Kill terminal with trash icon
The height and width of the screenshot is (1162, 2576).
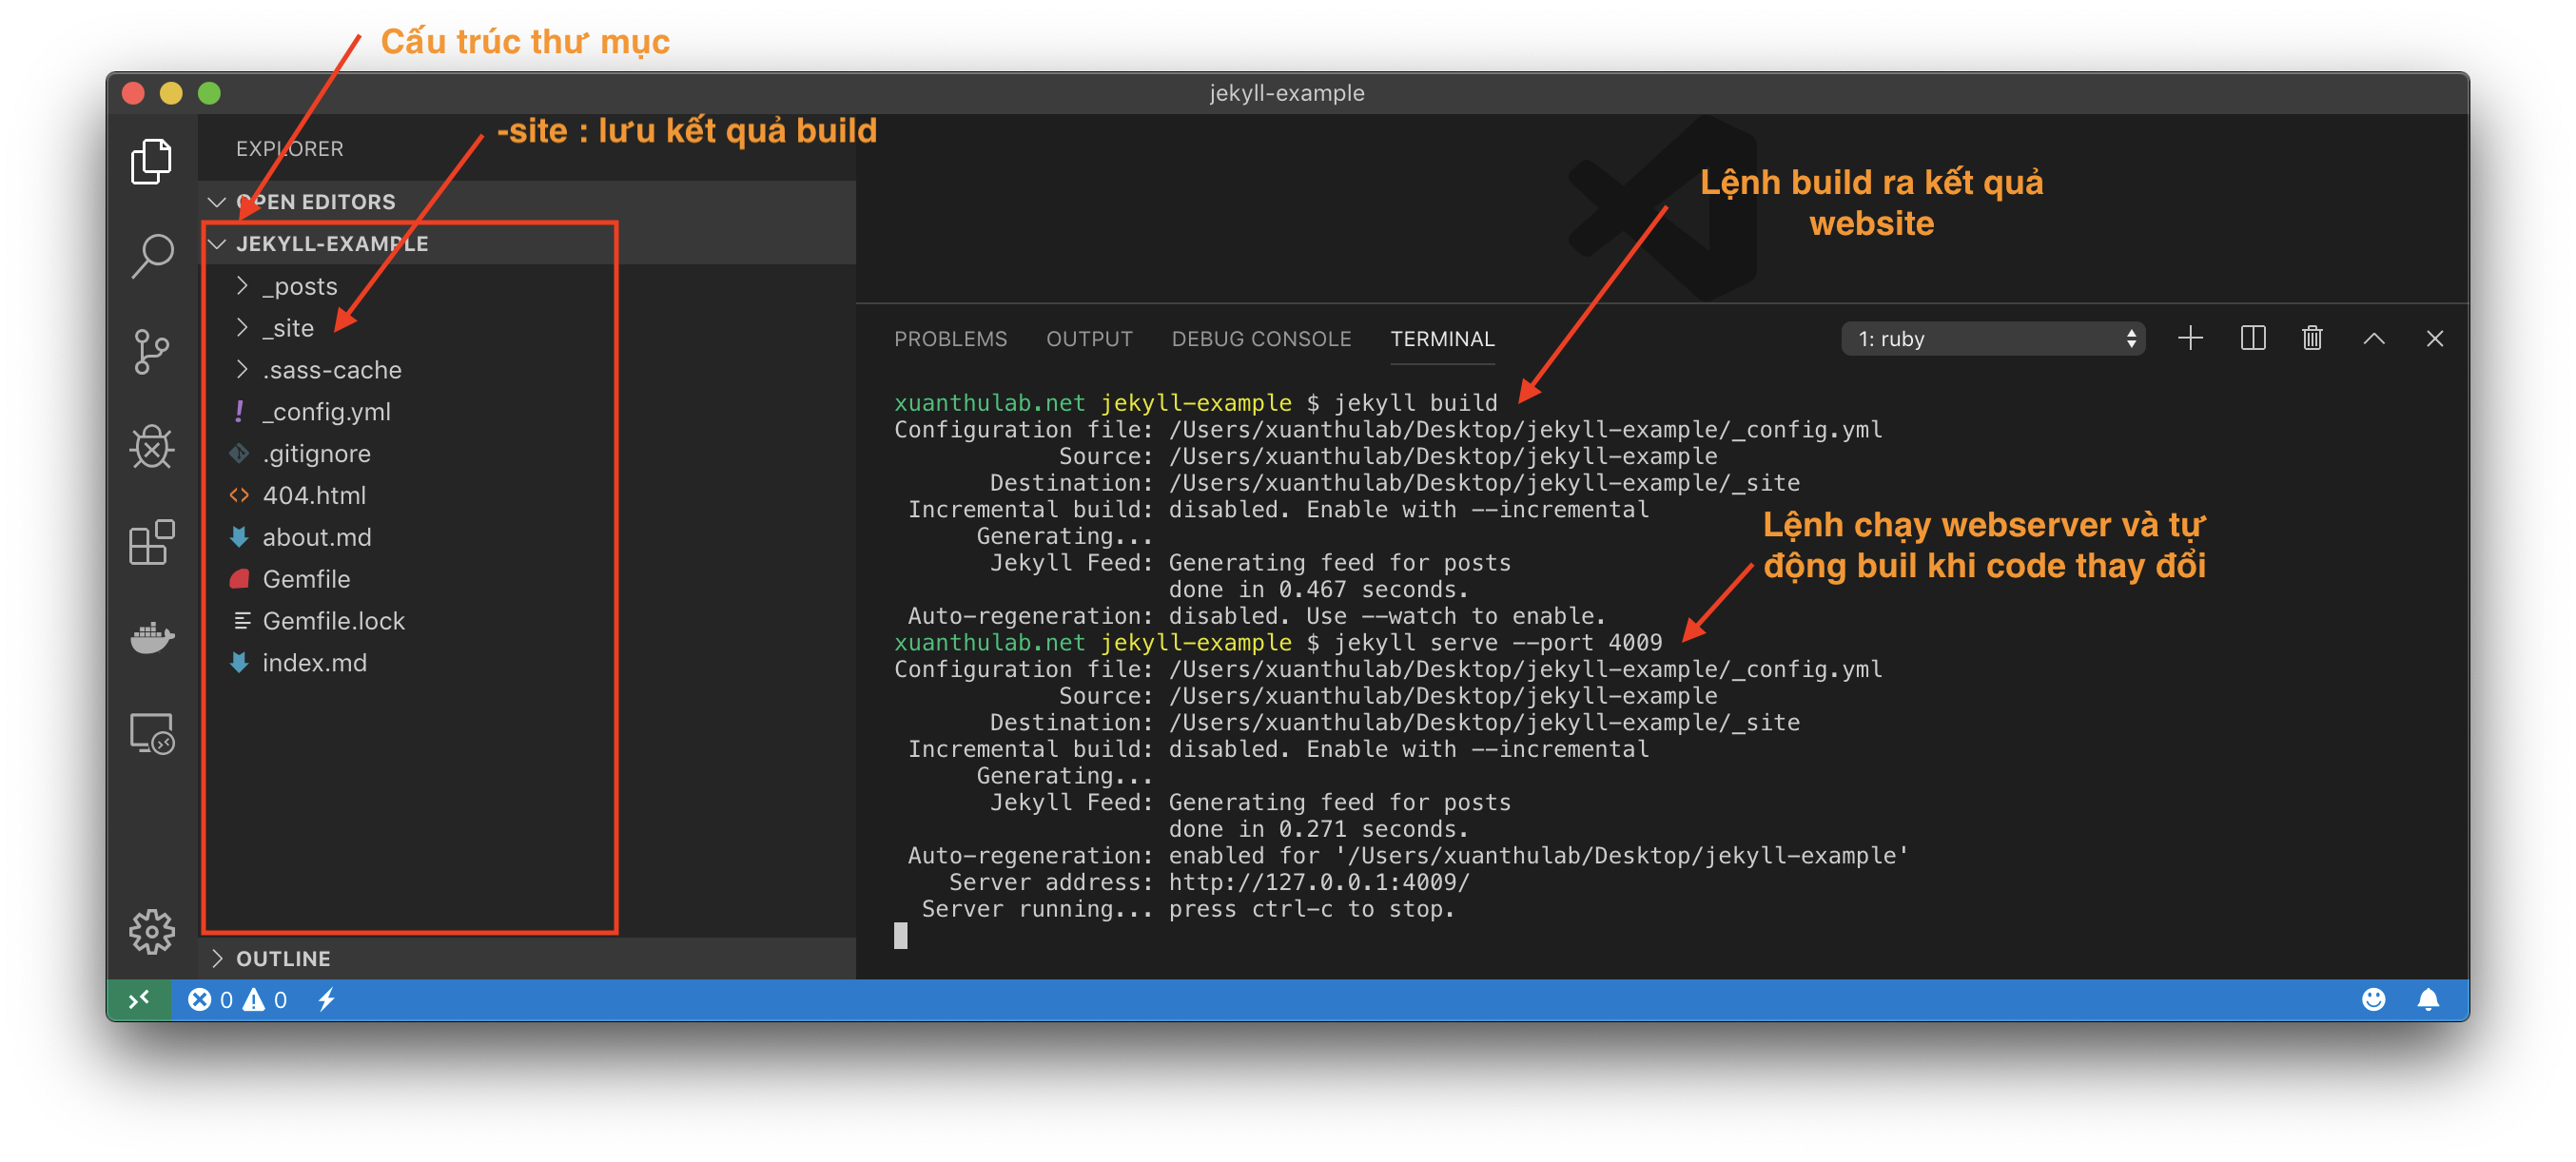[x=2312, y=339]
